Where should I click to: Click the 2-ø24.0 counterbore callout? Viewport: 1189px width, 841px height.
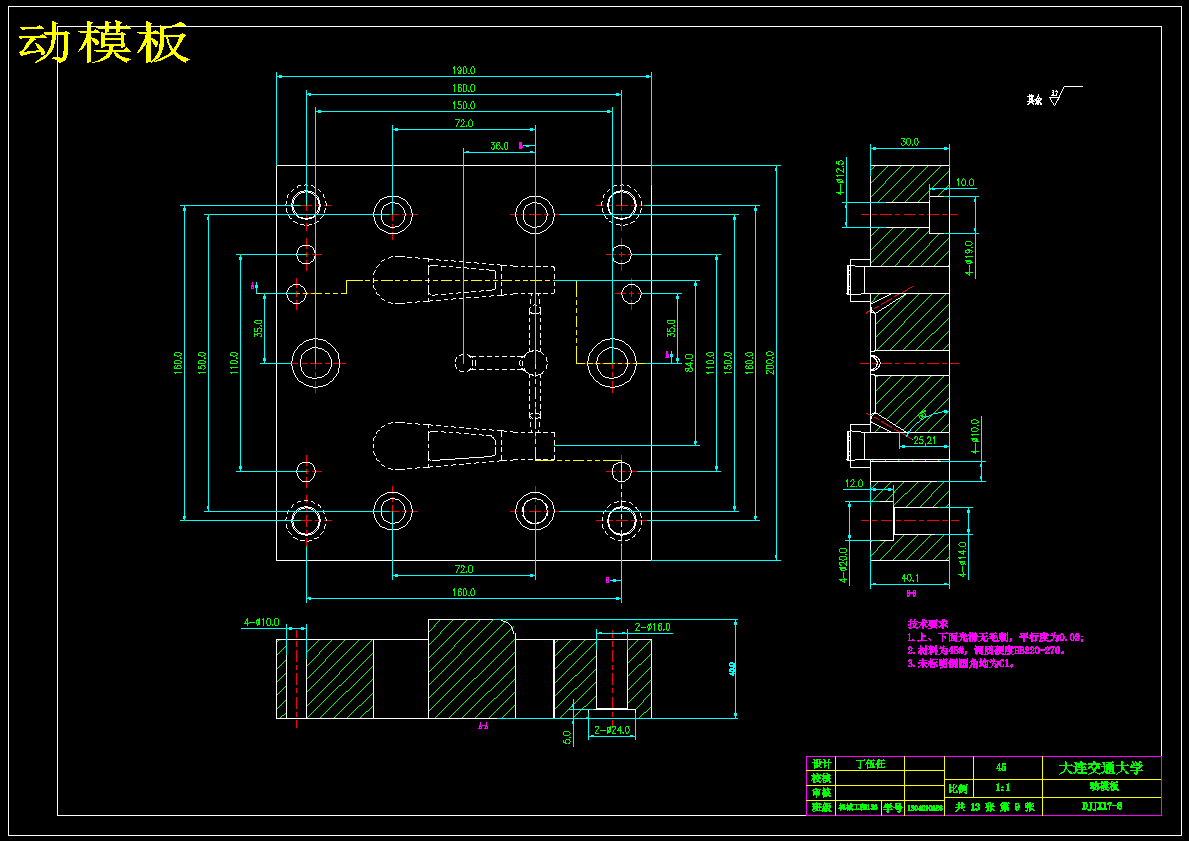pos(610,731)
